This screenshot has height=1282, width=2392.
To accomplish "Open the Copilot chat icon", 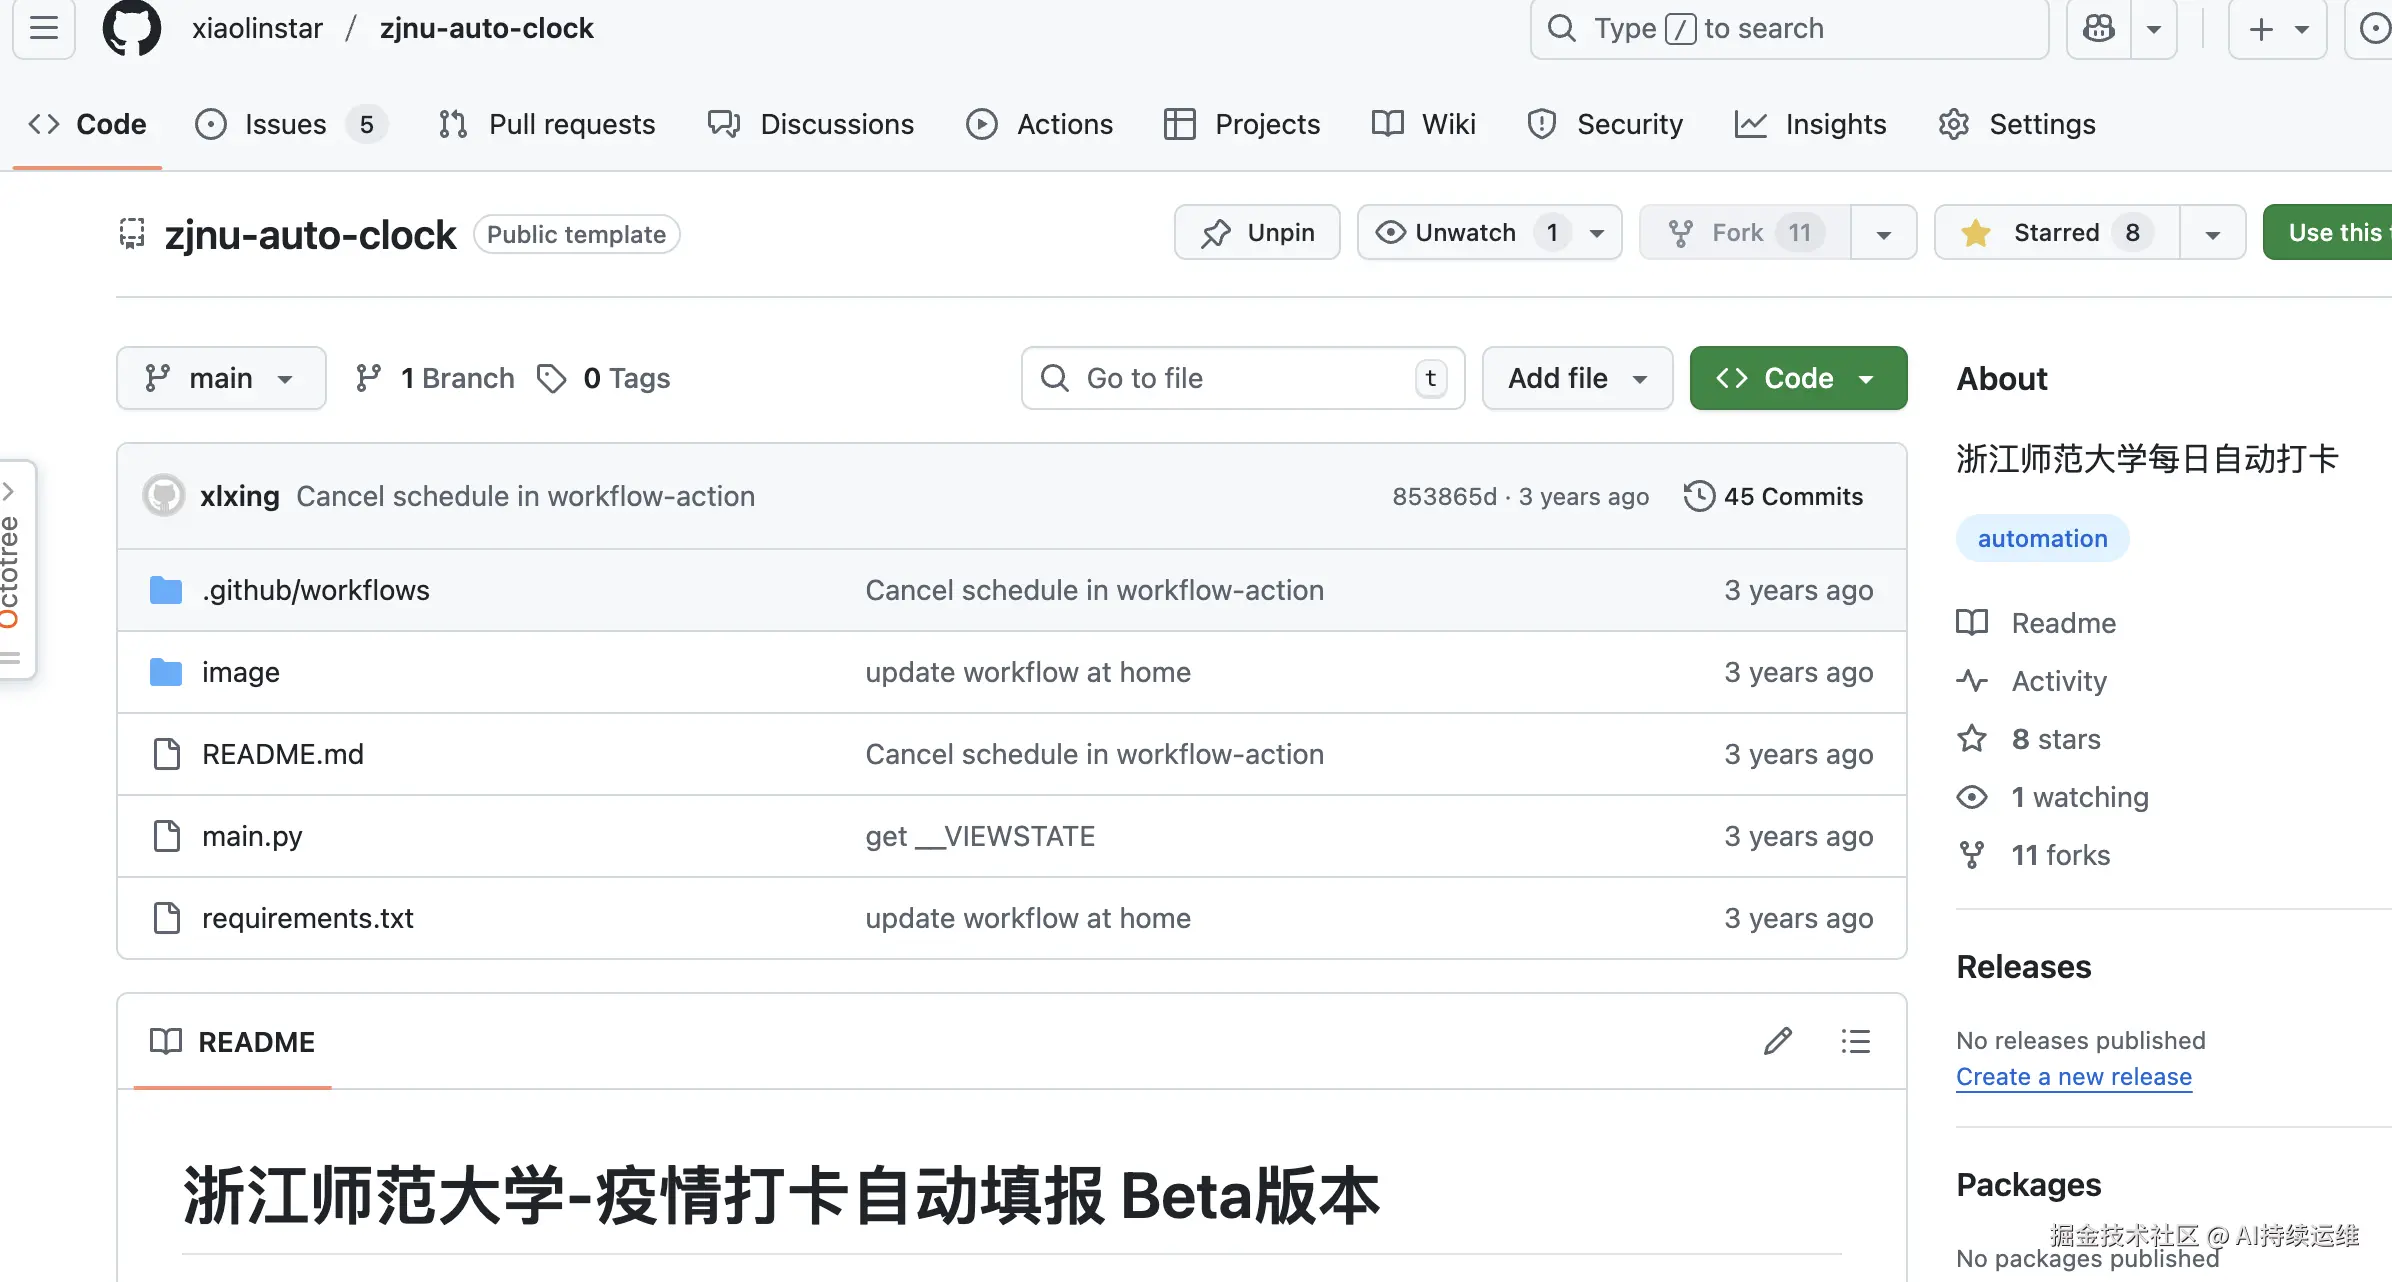I will (2099, 28).
